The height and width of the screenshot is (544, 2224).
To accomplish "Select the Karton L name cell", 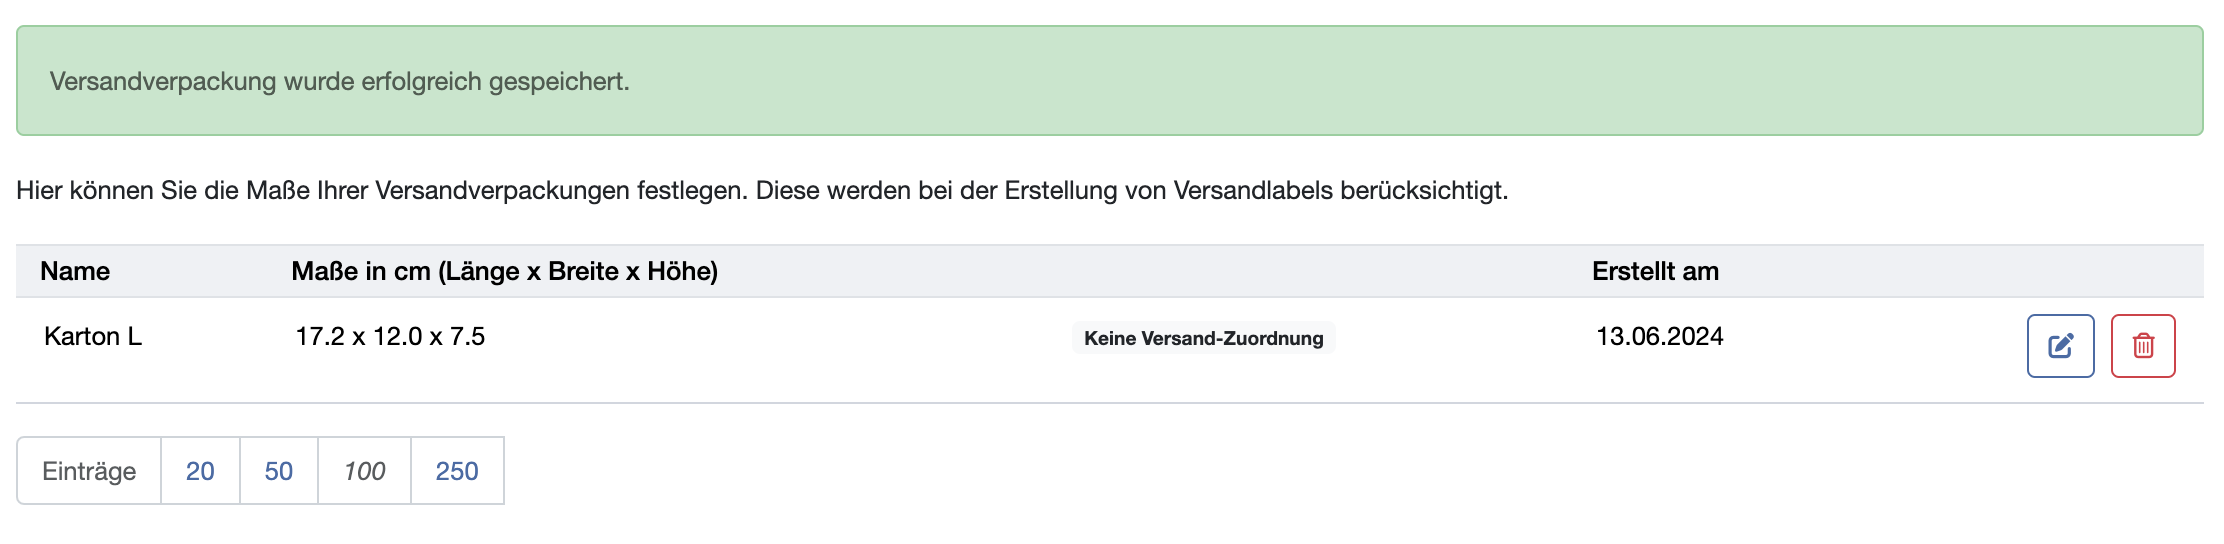I will click(x=93, y=336).
